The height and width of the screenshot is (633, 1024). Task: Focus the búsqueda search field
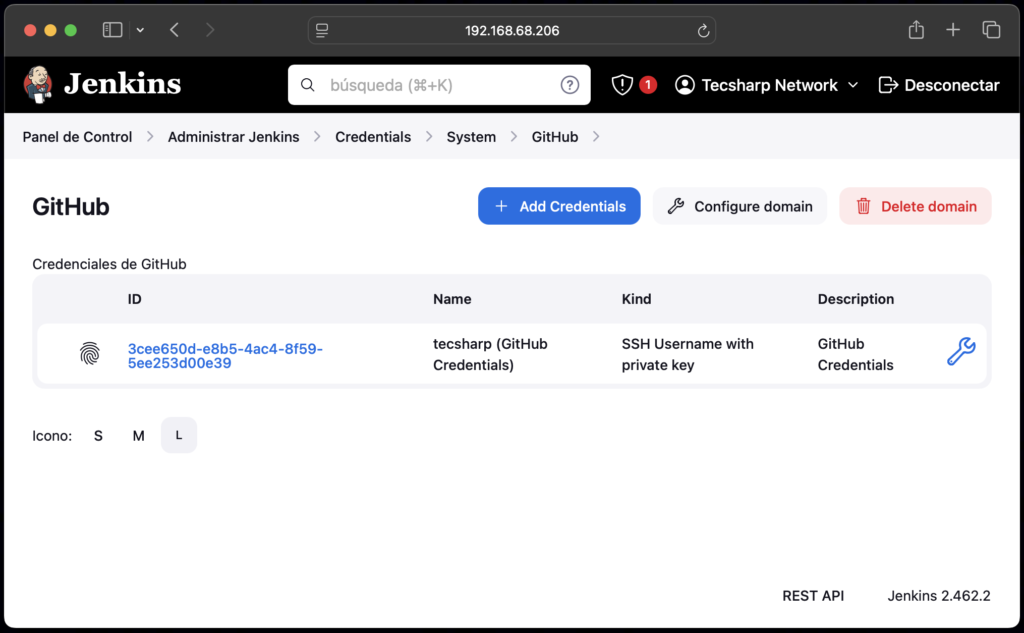tap(440, 85)
